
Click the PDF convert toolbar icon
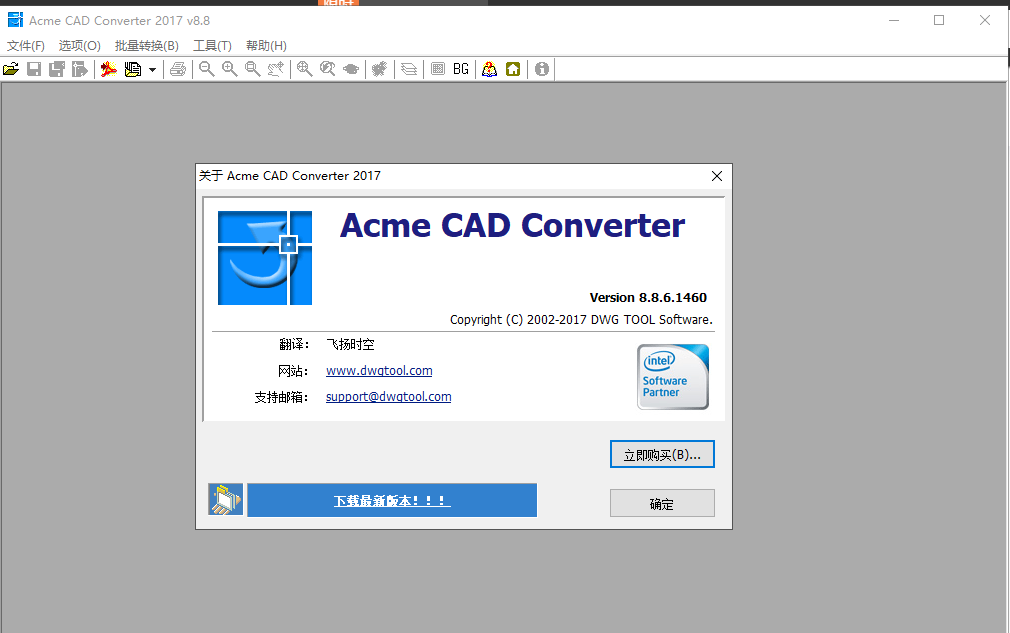pyautogui.click(x=108, y=69)
